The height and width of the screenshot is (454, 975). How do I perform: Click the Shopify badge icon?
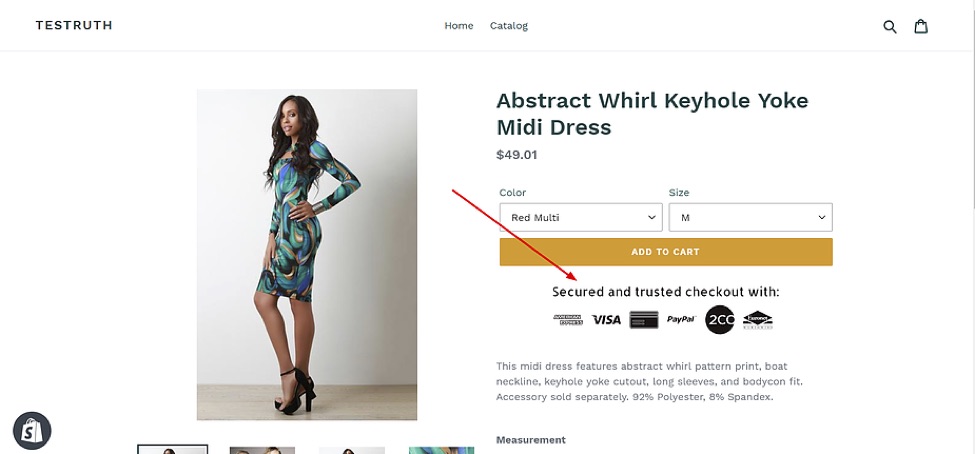32,430
